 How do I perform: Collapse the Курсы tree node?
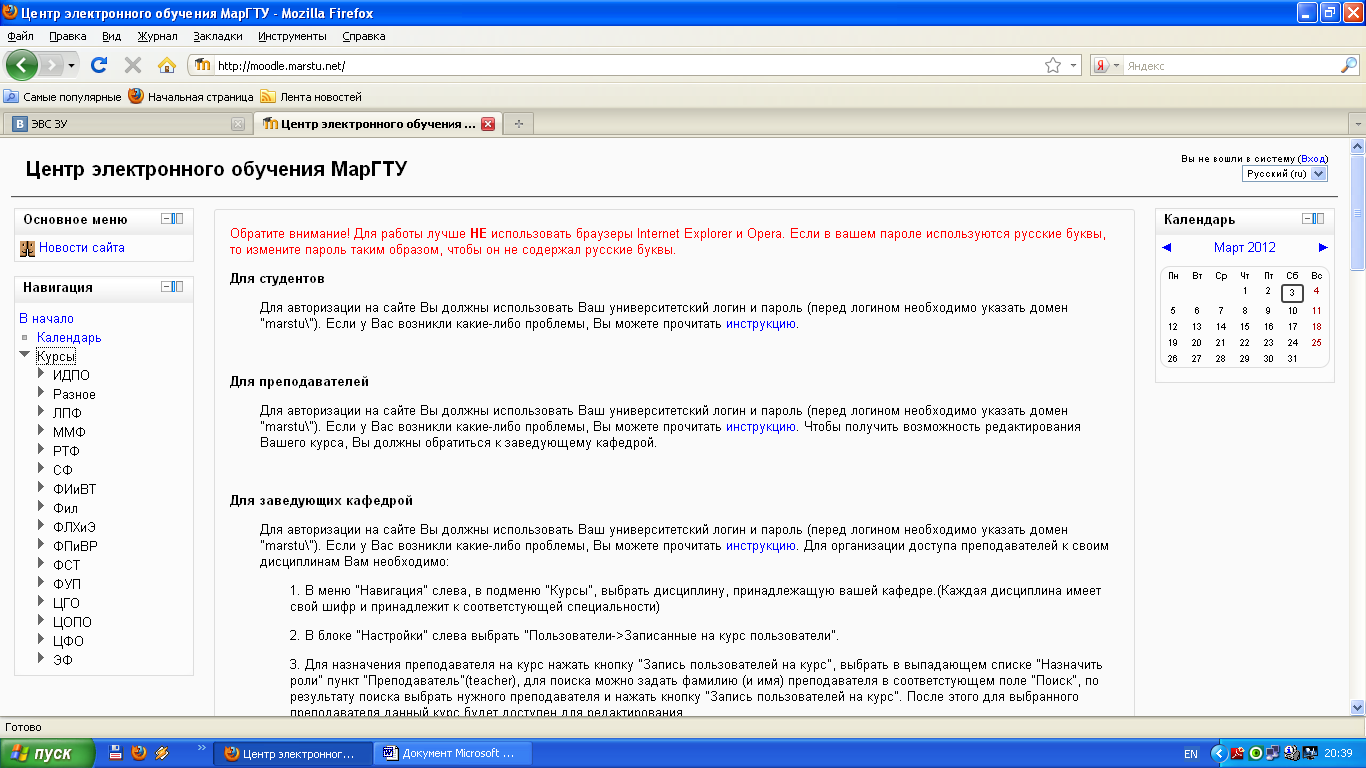click(x=25, y=355)
